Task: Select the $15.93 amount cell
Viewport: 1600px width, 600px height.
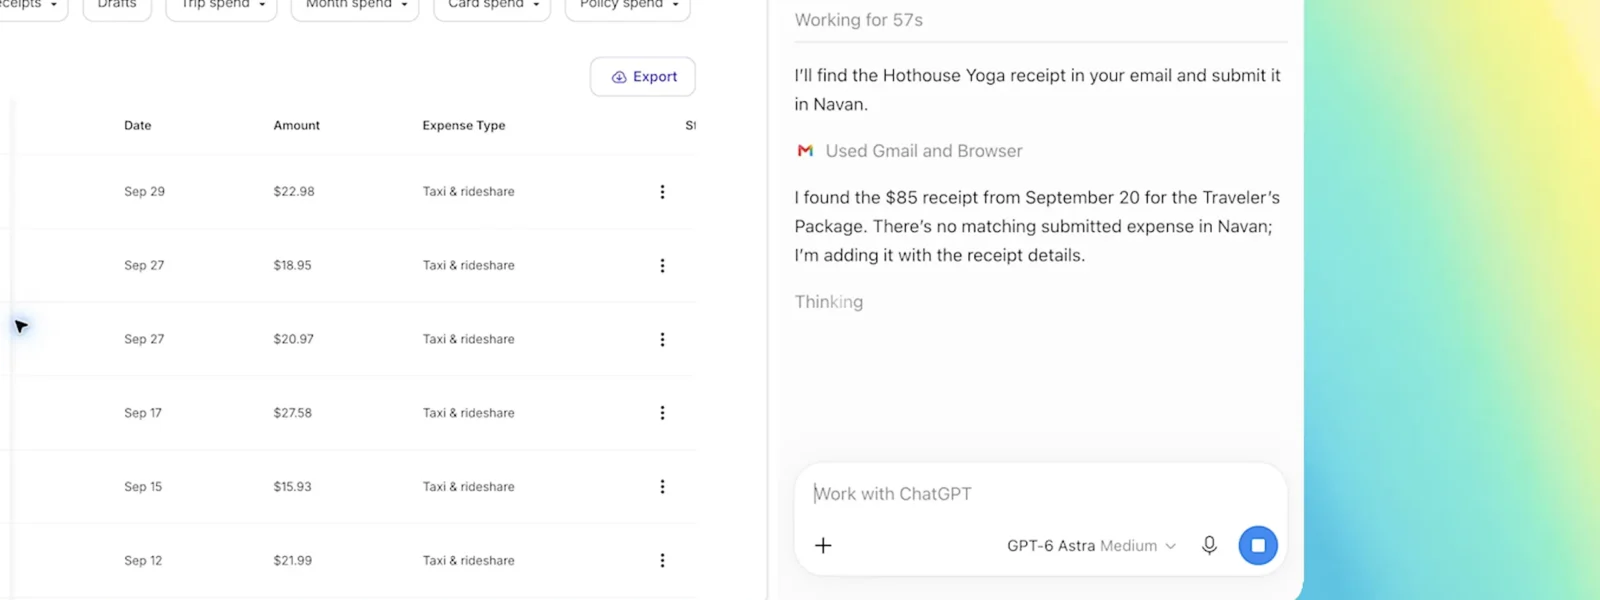Action: tap(293, 487)
